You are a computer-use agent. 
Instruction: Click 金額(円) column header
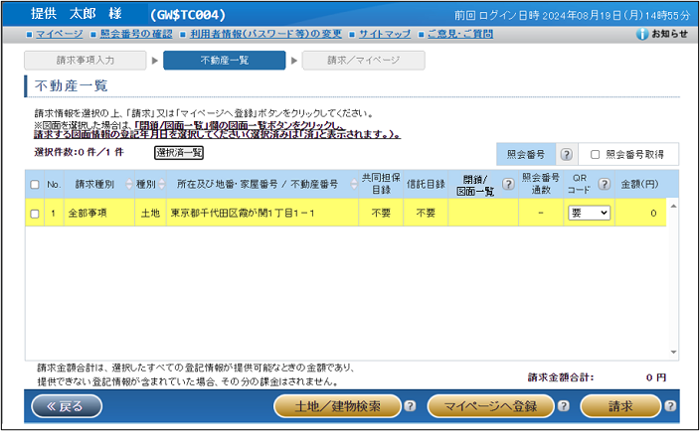coord(640,184)
